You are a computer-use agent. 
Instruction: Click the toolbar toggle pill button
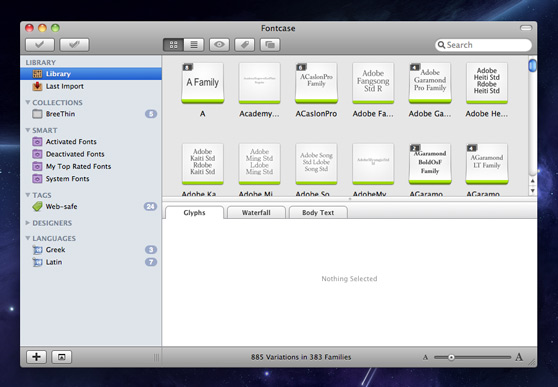click(x=526, y=28)
